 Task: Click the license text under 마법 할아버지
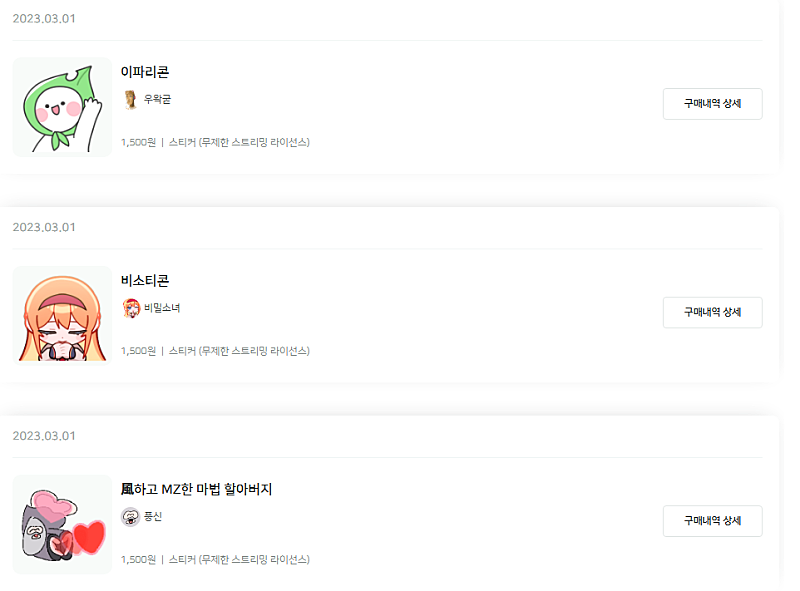[x=239, y=560]
